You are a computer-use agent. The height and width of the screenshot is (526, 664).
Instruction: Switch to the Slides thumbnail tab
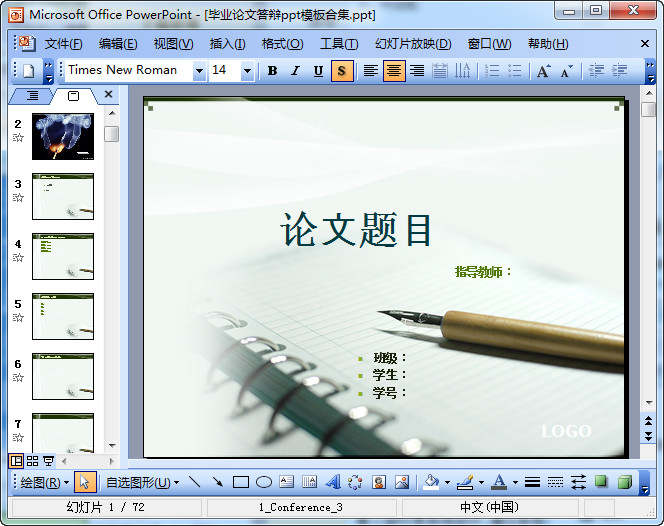(73, 96)
